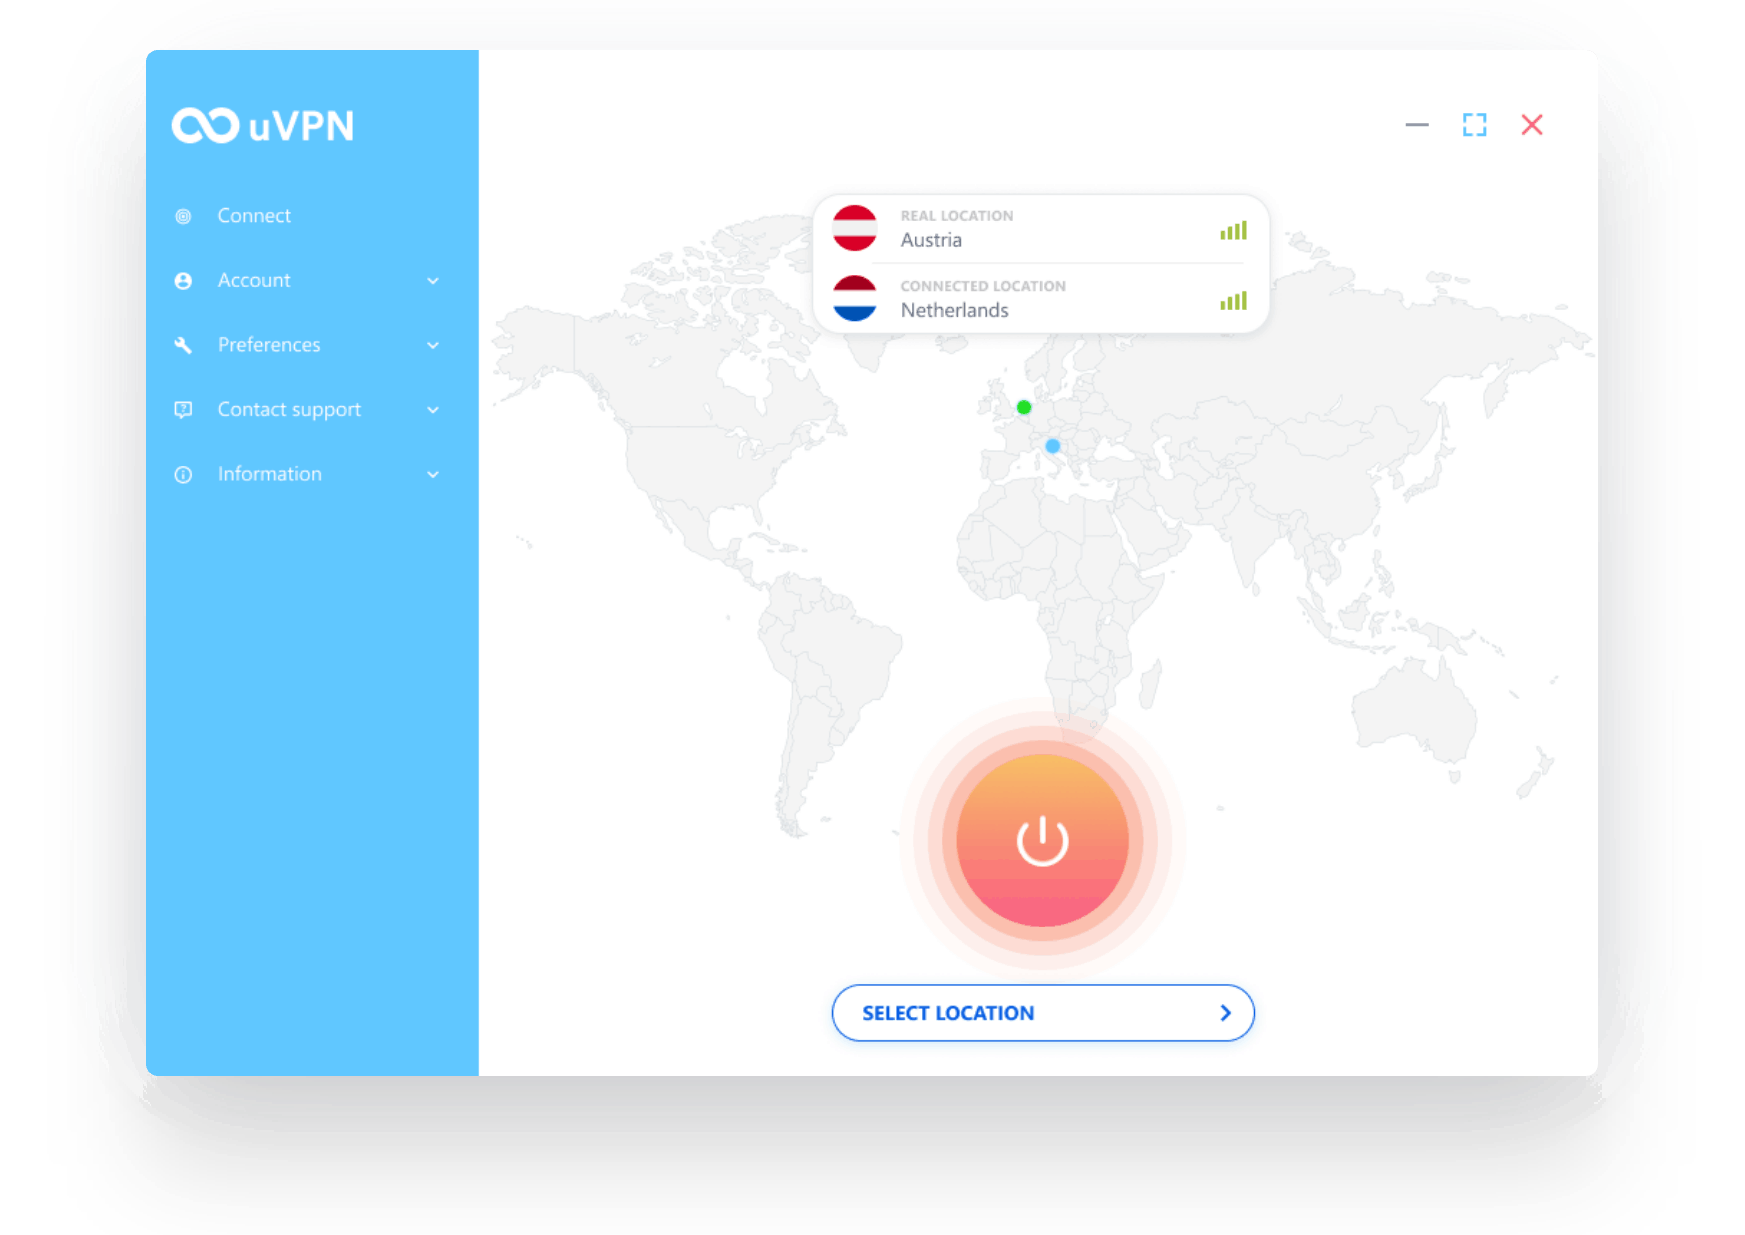Click the Austria real location text

point(931,240)
